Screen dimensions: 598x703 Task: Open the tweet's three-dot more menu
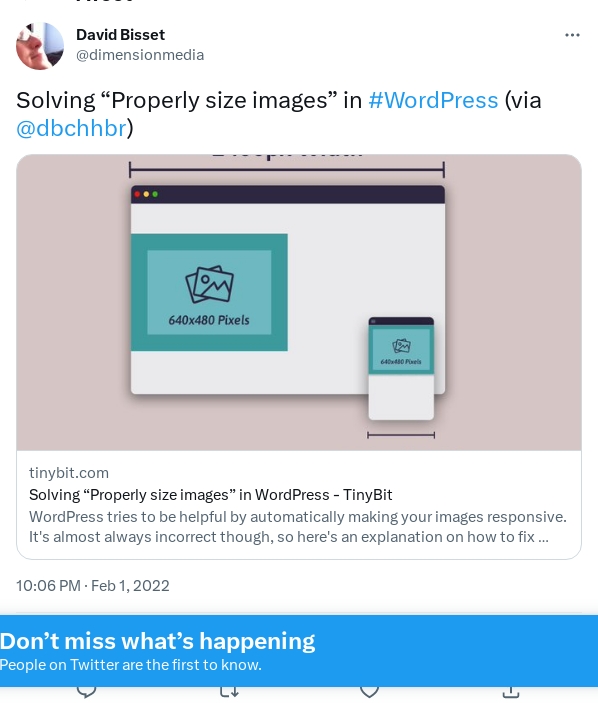click(x=572, y=35)
